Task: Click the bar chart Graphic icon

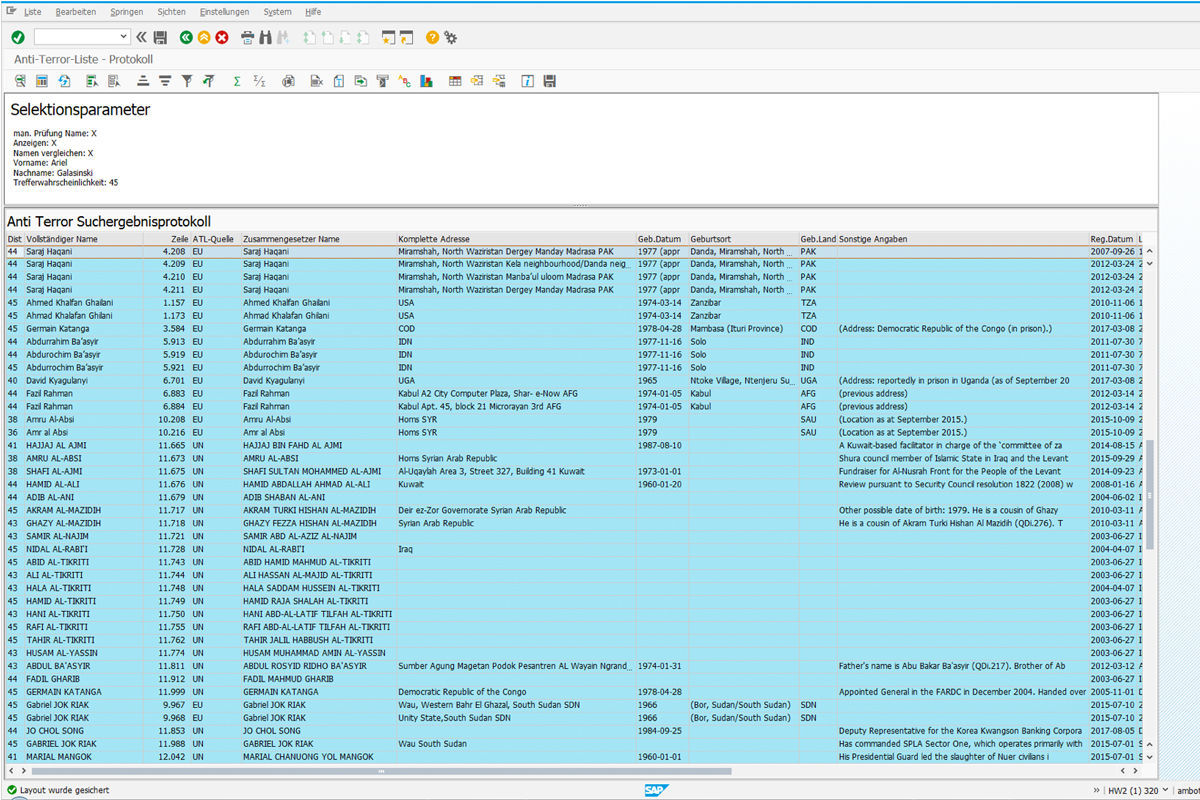Action: (x=426, y=81)
